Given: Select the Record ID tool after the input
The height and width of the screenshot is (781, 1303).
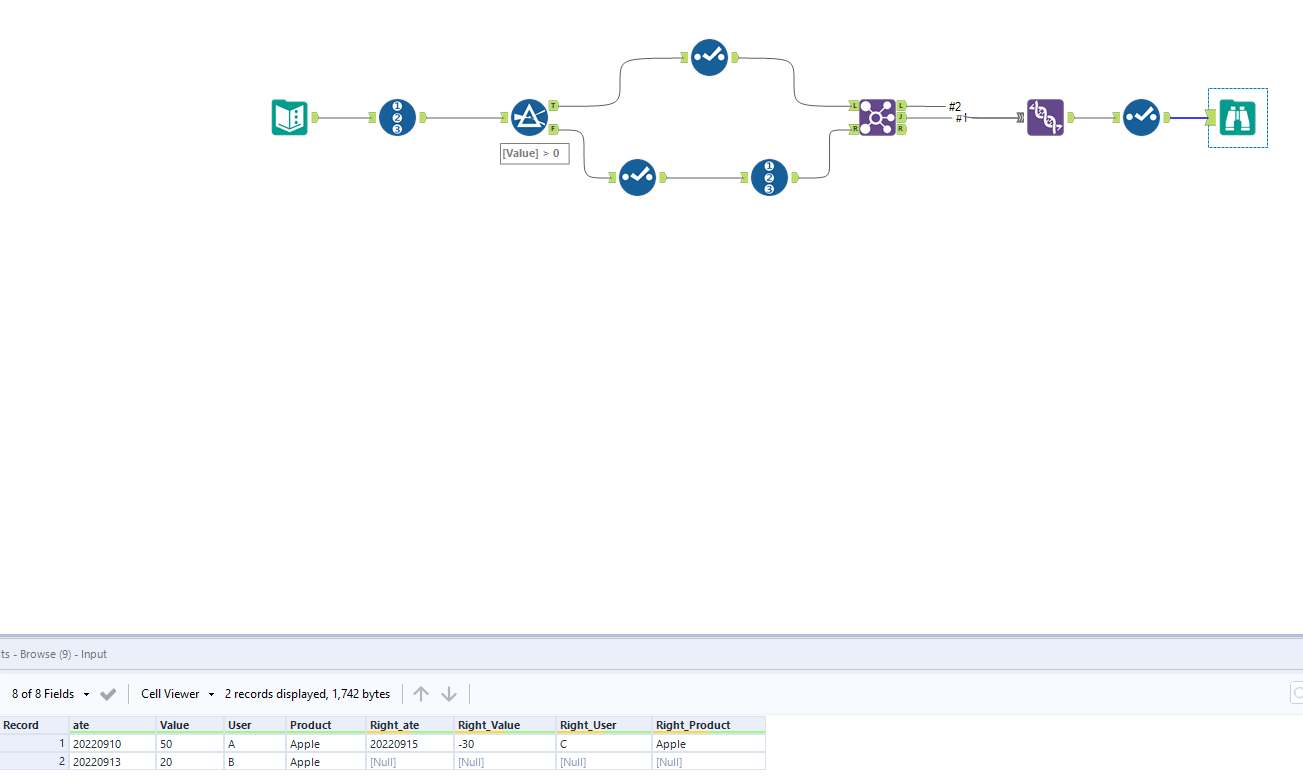Looking at the screenshot, I should (x=396, y=117).
